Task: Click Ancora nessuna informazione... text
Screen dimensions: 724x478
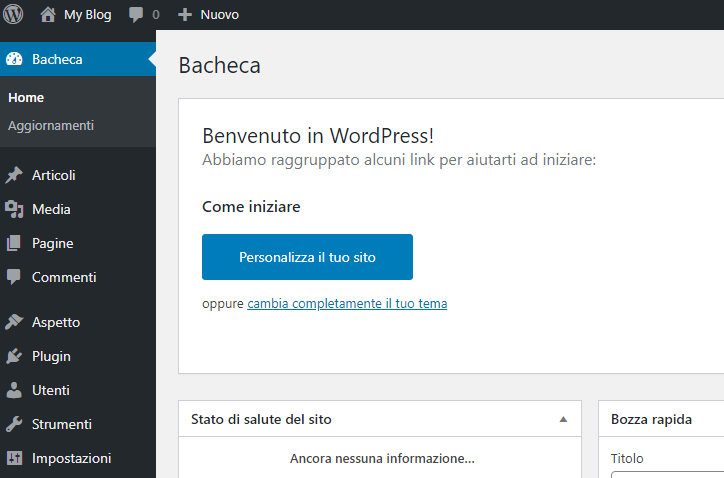Action: point(382,459)
